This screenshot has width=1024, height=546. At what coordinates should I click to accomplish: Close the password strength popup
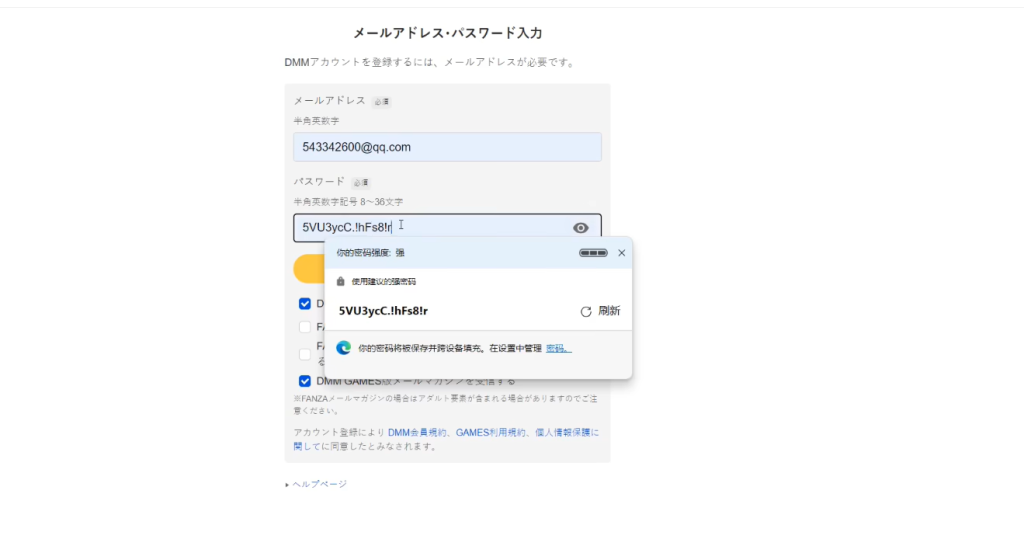click(x=622, y=253)
